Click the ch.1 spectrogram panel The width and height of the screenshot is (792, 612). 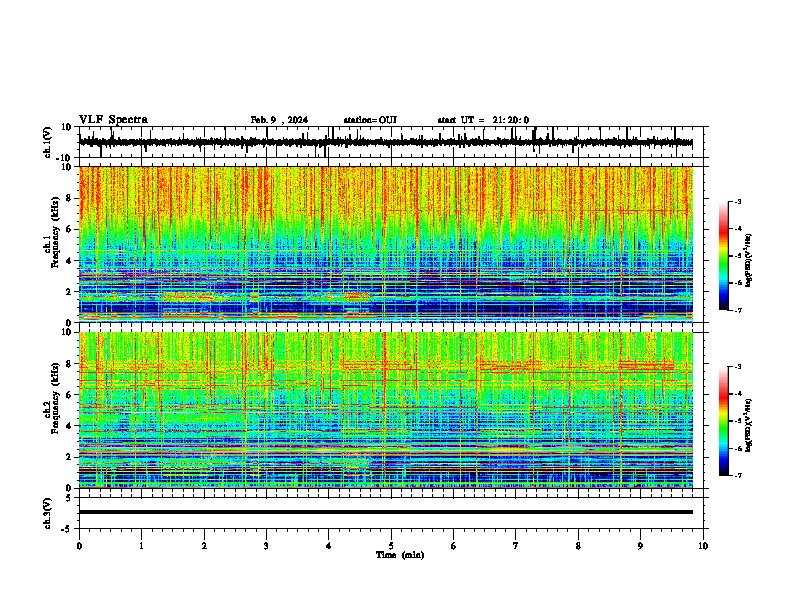[x=385, y=244]
